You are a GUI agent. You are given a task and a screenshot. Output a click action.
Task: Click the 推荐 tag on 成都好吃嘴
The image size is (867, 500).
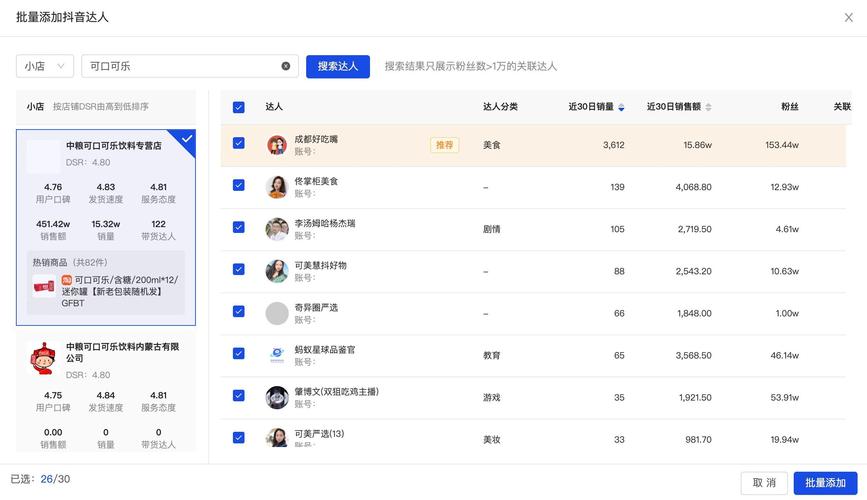[x=445, y=145]
